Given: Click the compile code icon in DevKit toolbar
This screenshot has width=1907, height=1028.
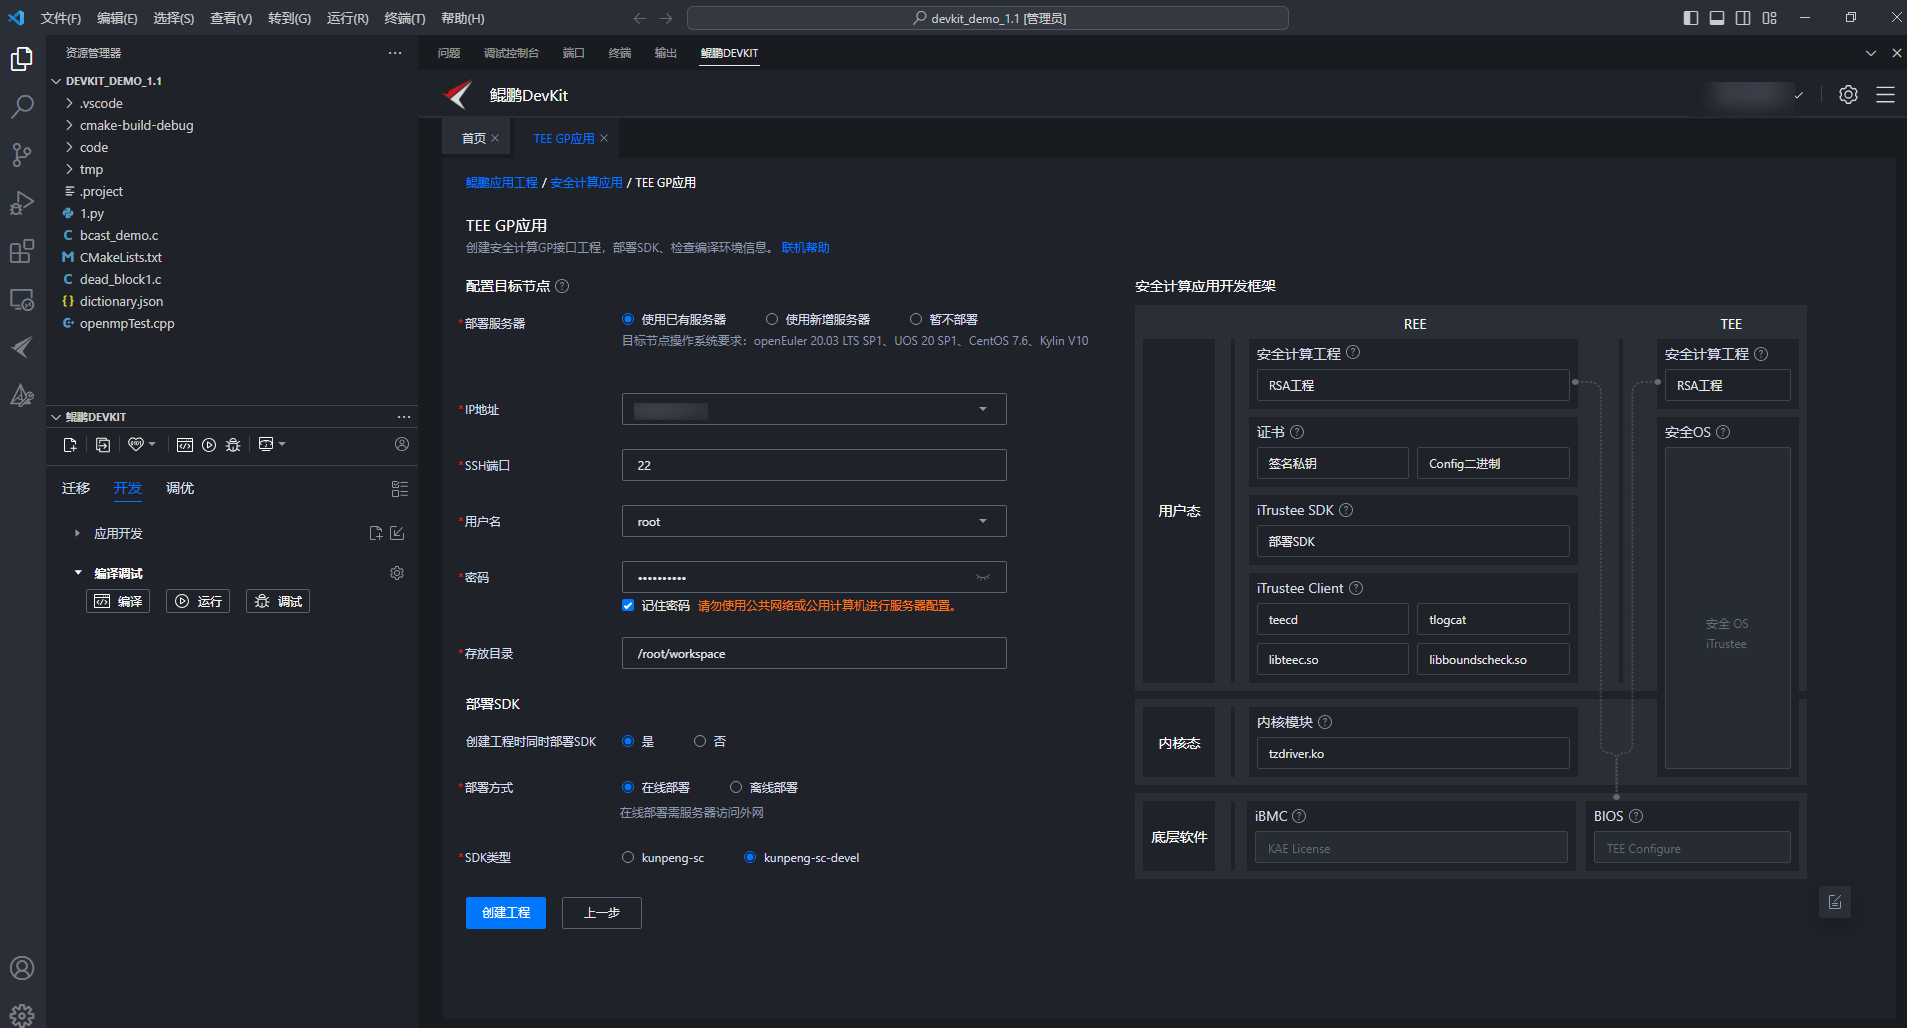Looking at the screenshot, I should click(x=185, y=445).
